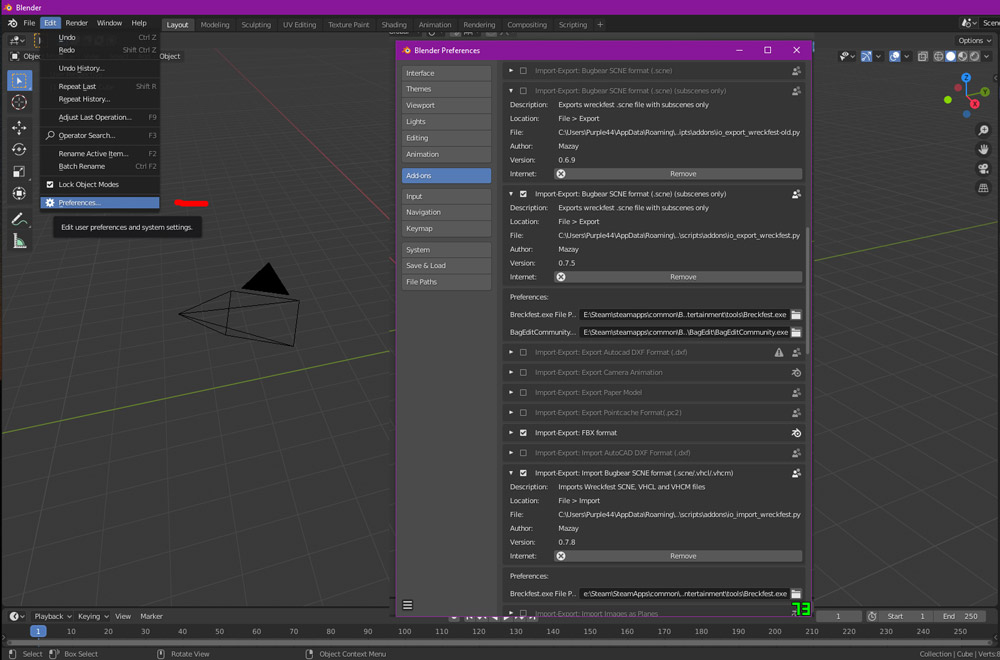The width and height of the screenshot is (1000, 660).
Task: Browse folder for BagEditCommunity path
Action: [796, 332]
